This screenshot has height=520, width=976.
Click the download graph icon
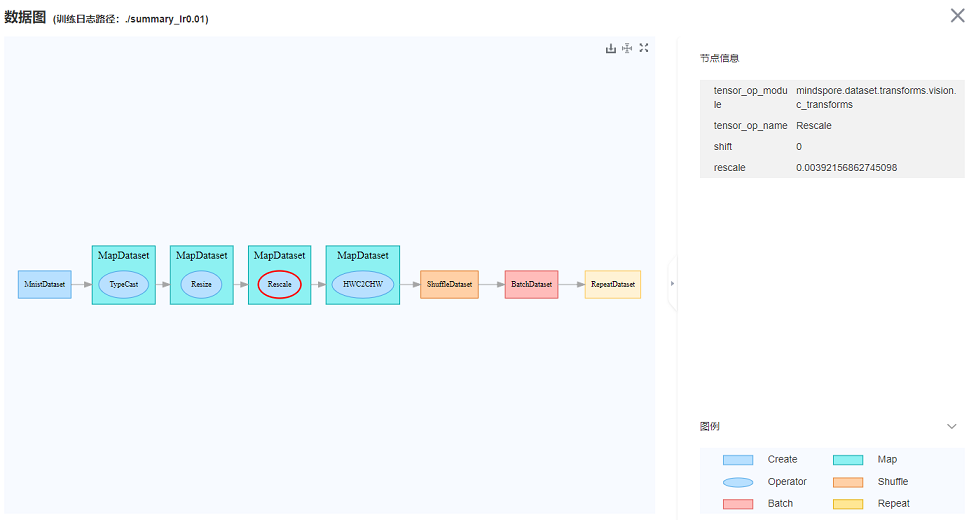point(611,48)
